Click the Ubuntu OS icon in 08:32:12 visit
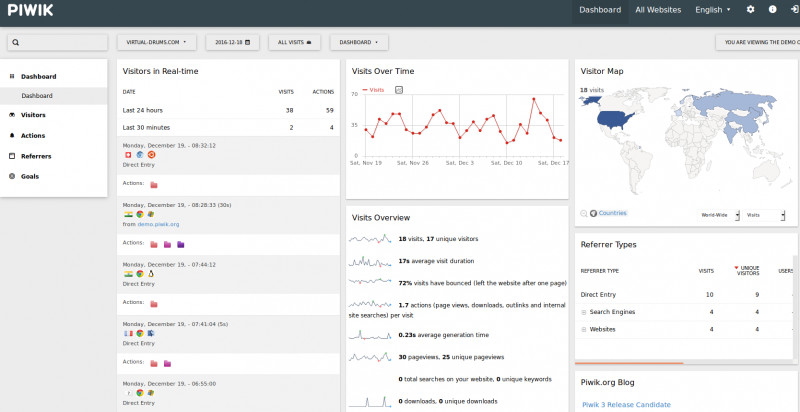This screenshot has height=412, width=800. (x=151, y=154)
